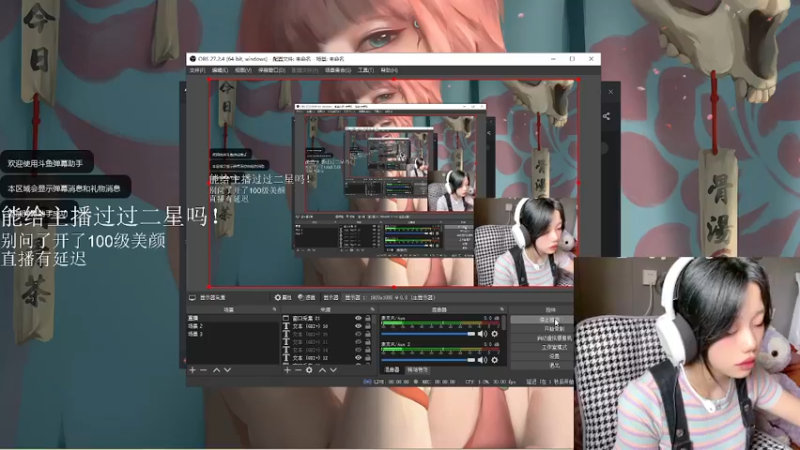This screenshot has width=800, height=450.
Task: Switch to the 混音器 tab below mixer
Action: (x=392, y=370)
